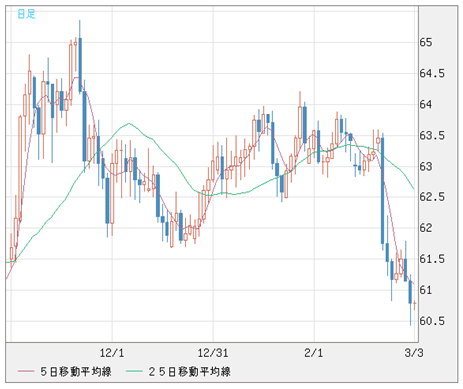Click the 62.5 price axis label

(432, 197)
